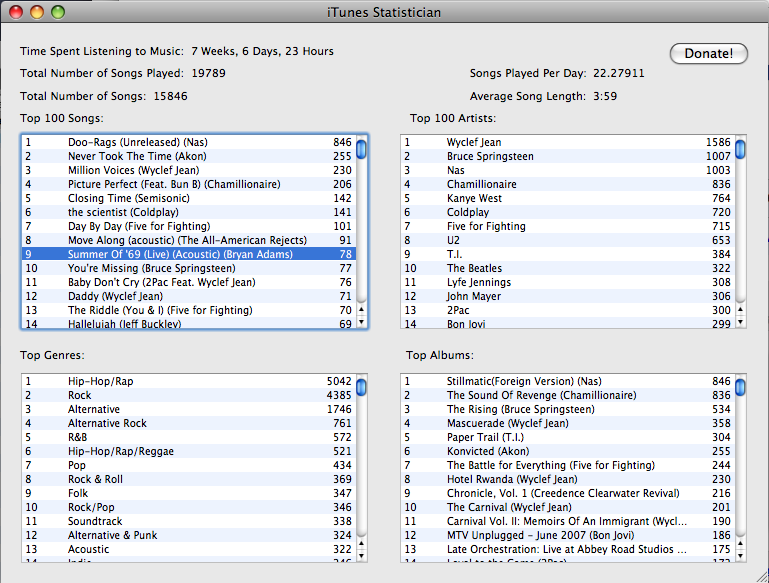
Task: Select artist Lyfe Jennings
Action: [x=568, y=282]
